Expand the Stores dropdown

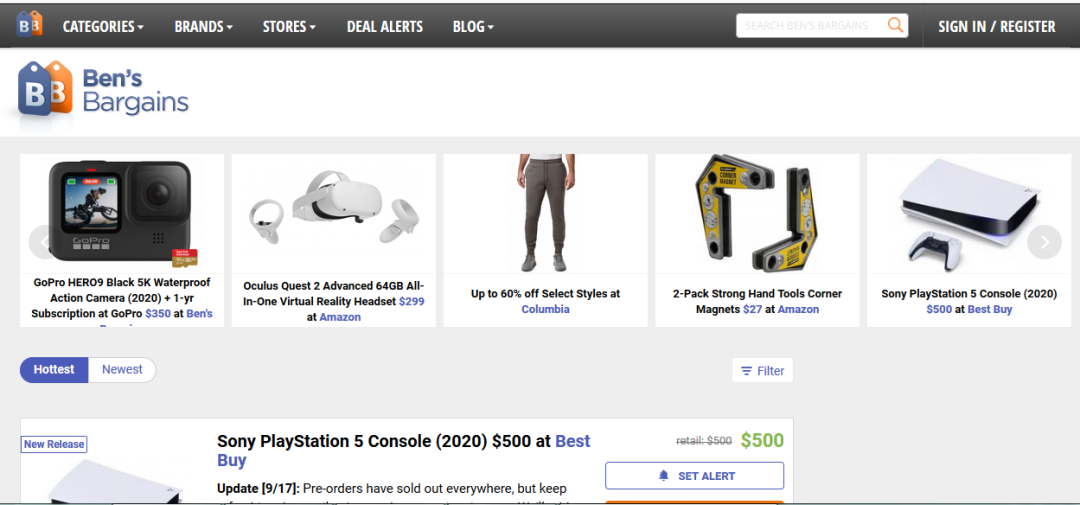tap(289, 27)
